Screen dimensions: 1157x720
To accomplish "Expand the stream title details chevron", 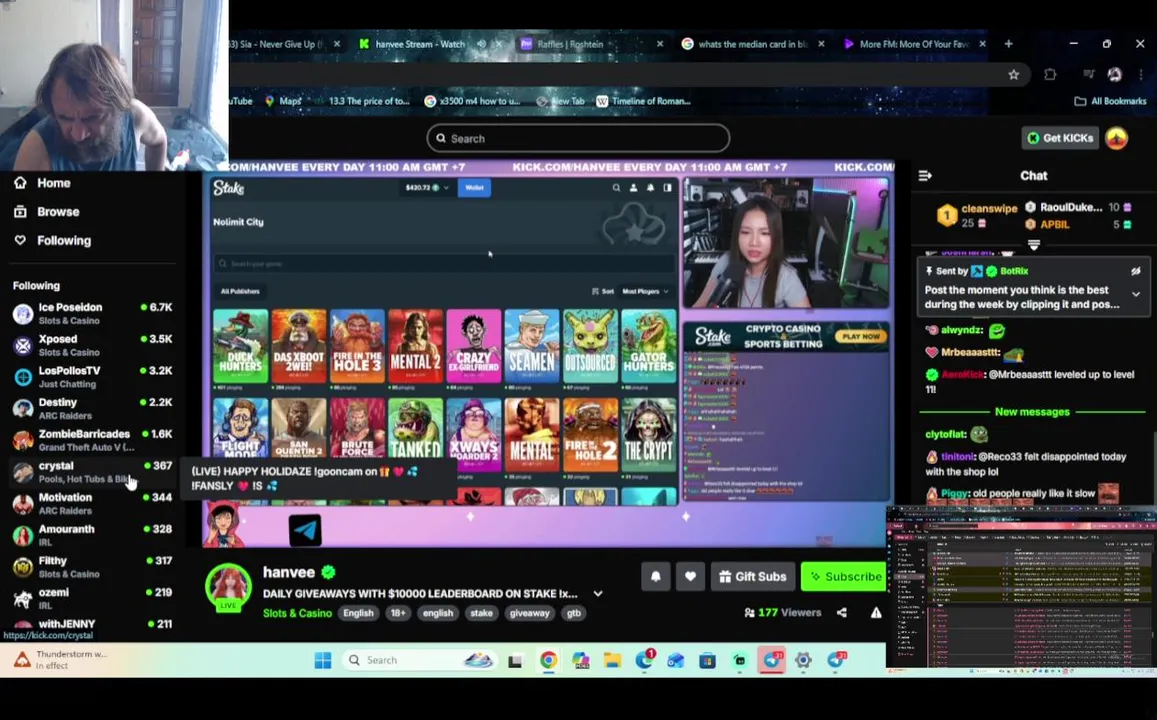I will tap(598, 594).
